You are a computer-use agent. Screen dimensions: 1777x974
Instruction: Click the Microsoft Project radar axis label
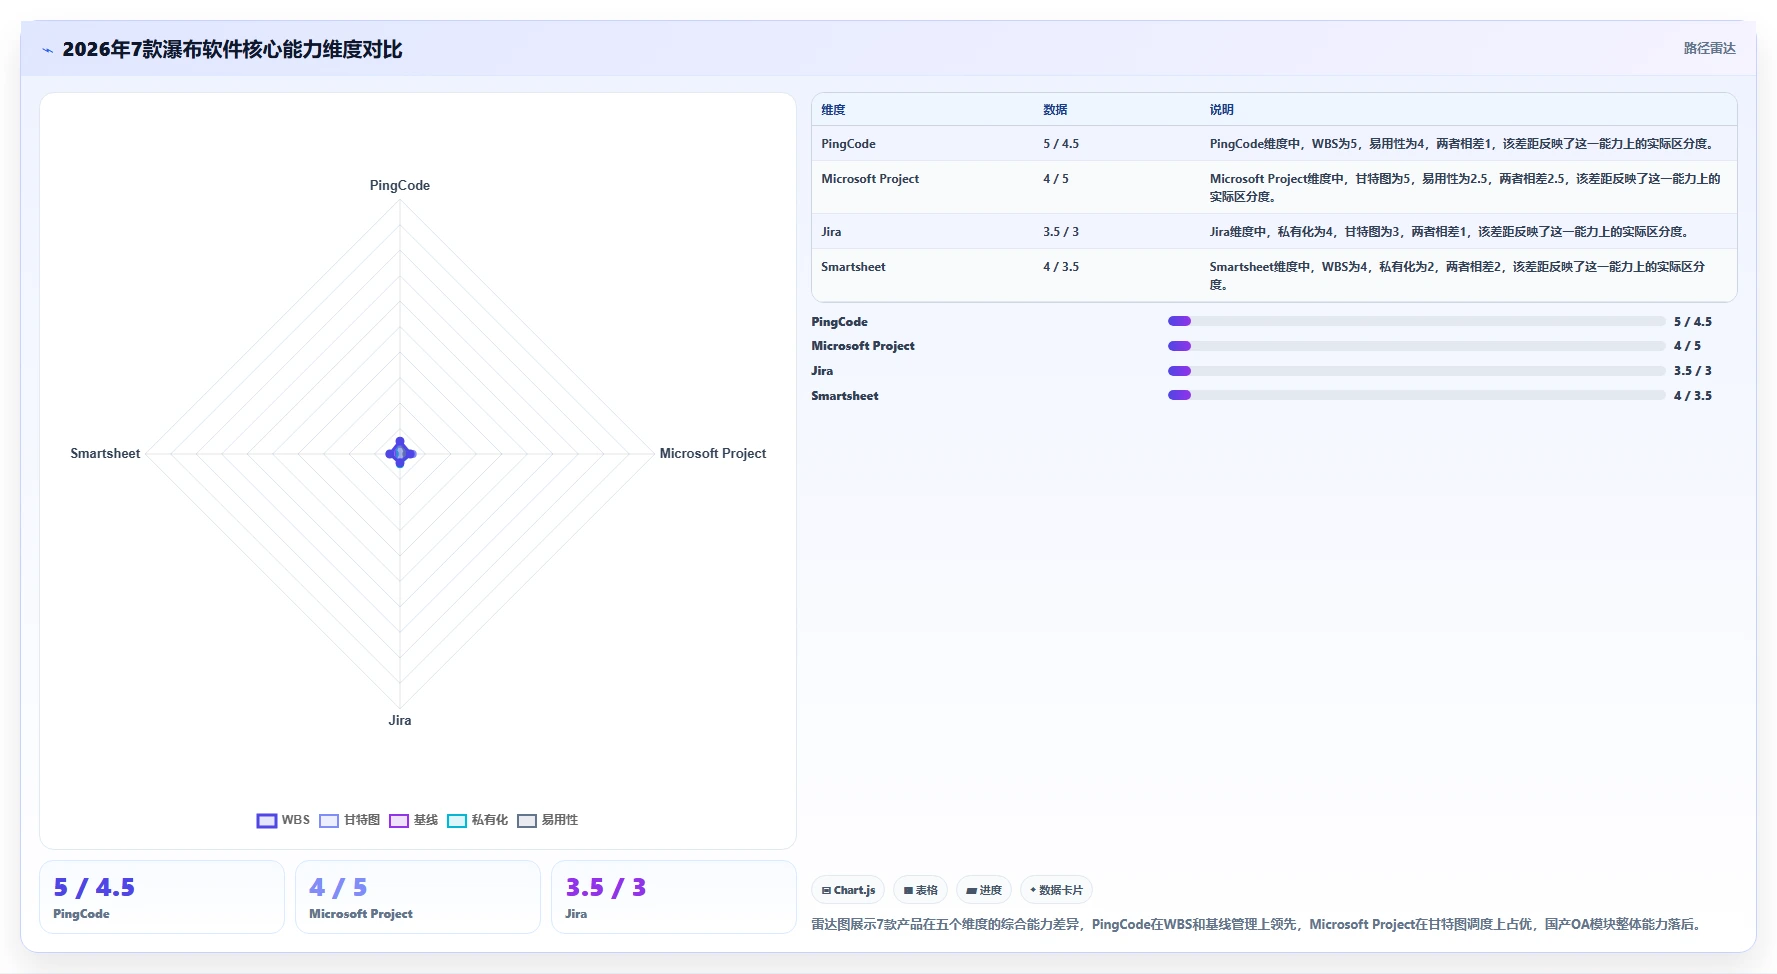[713, 454]
